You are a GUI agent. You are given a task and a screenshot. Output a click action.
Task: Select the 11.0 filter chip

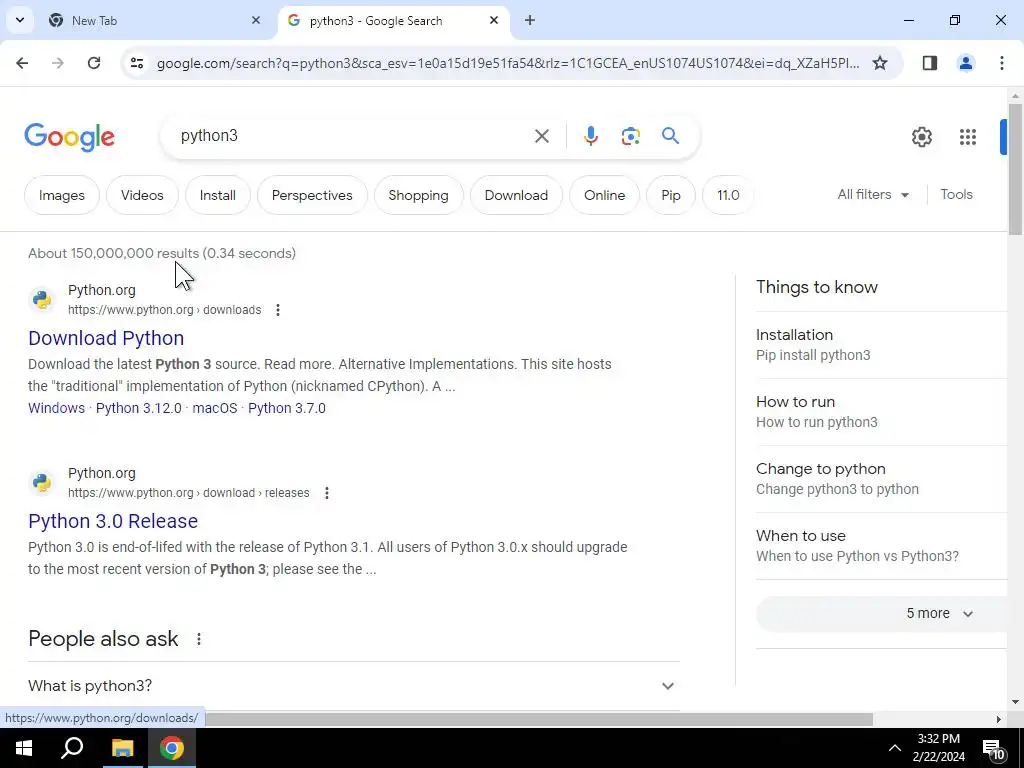point(728,195)
